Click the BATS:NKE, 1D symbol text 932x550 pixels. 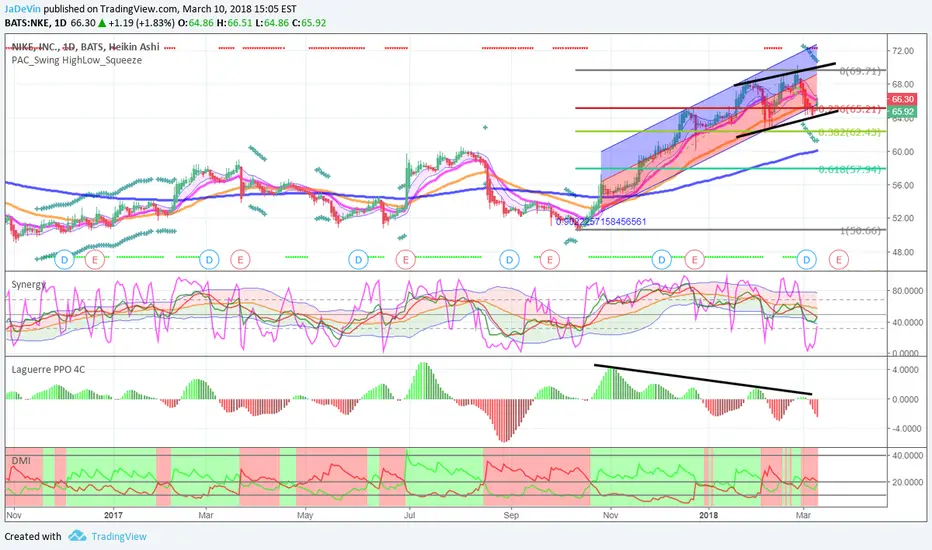36,23
